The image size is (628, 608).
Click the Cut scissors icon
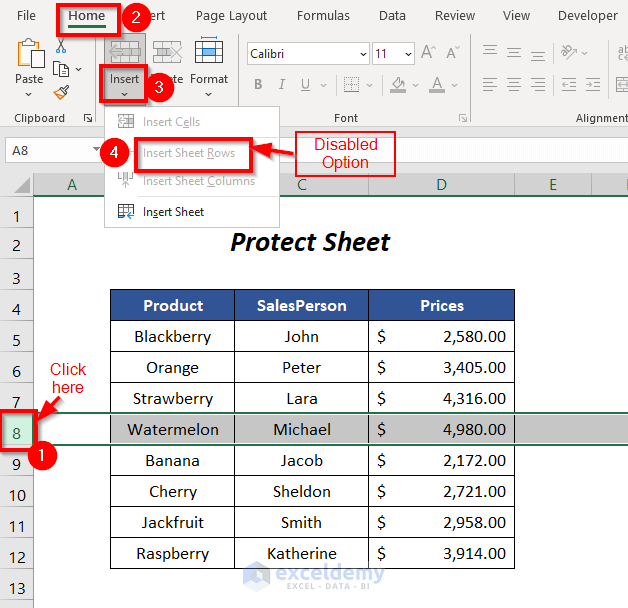61,46
